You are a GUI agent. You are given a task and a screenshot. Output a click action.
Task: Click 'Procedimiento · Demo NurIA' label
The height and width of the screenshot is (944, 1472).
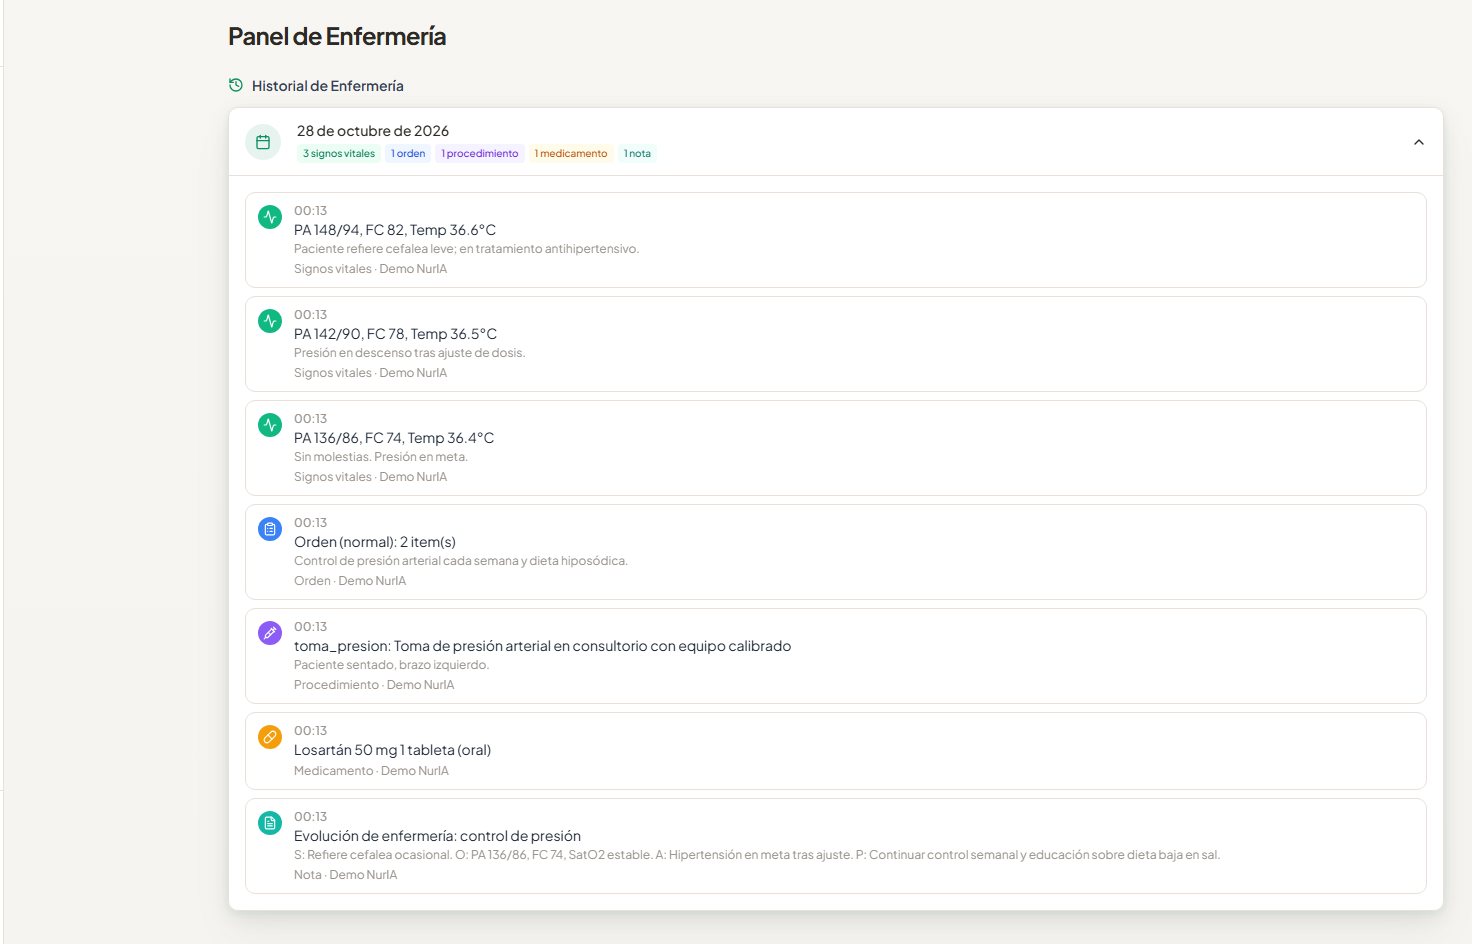click(374, 685)
